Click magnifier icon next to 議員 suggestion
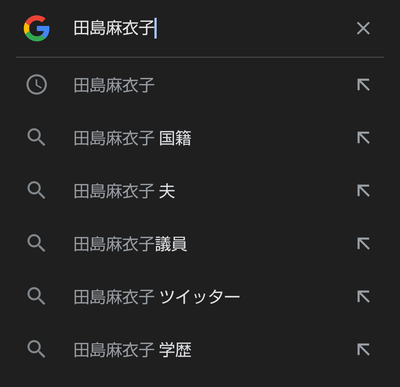 (x=36, y=244)
